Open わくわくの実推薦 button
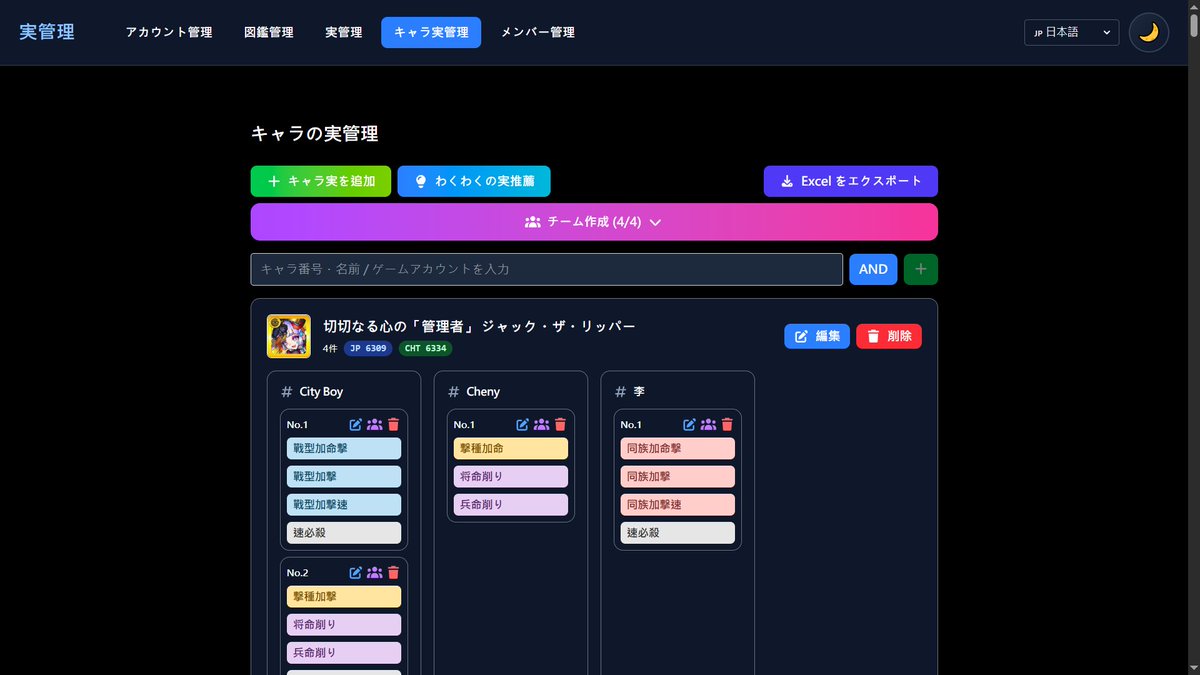This screenshot has height=675, width=1200. click(x=474, y=181)
